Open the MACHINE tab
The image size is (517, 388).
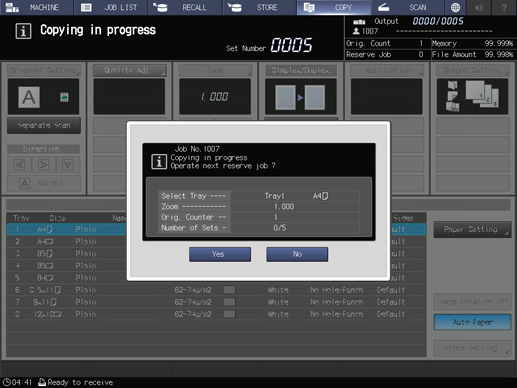pos(36,7)
